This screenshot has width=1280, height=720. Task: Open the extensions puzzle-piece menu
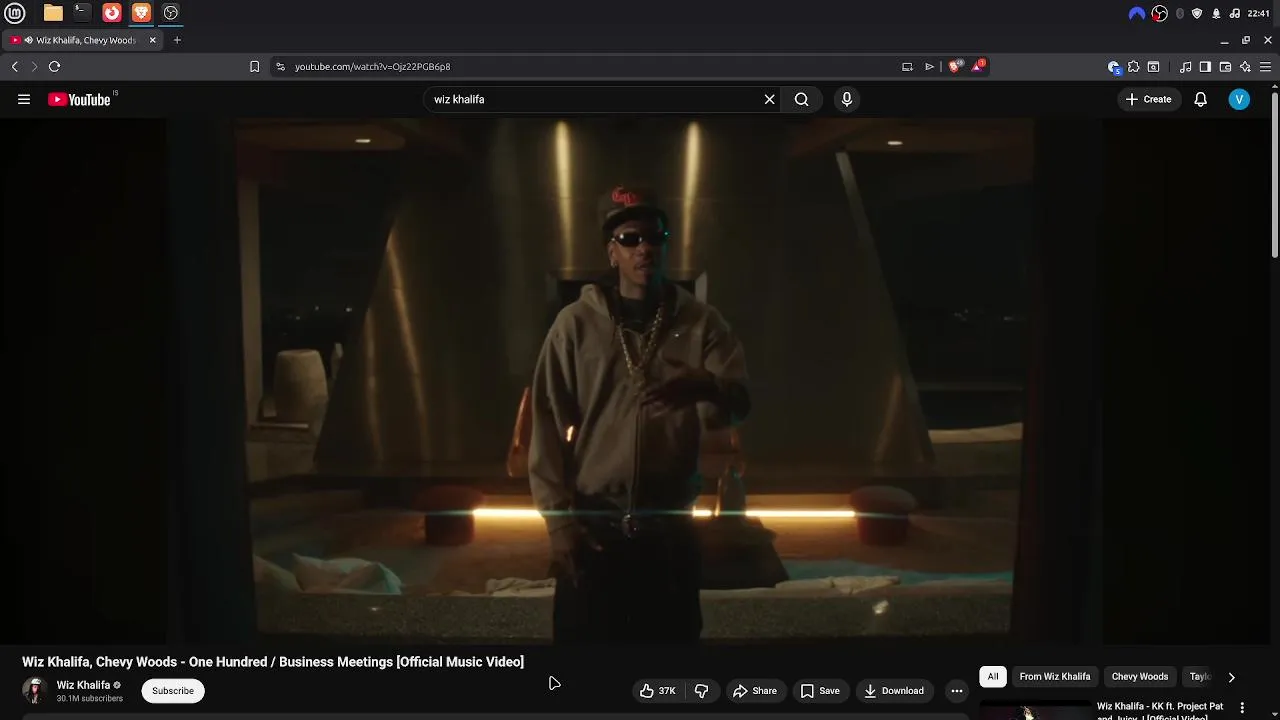[1134, 66]
